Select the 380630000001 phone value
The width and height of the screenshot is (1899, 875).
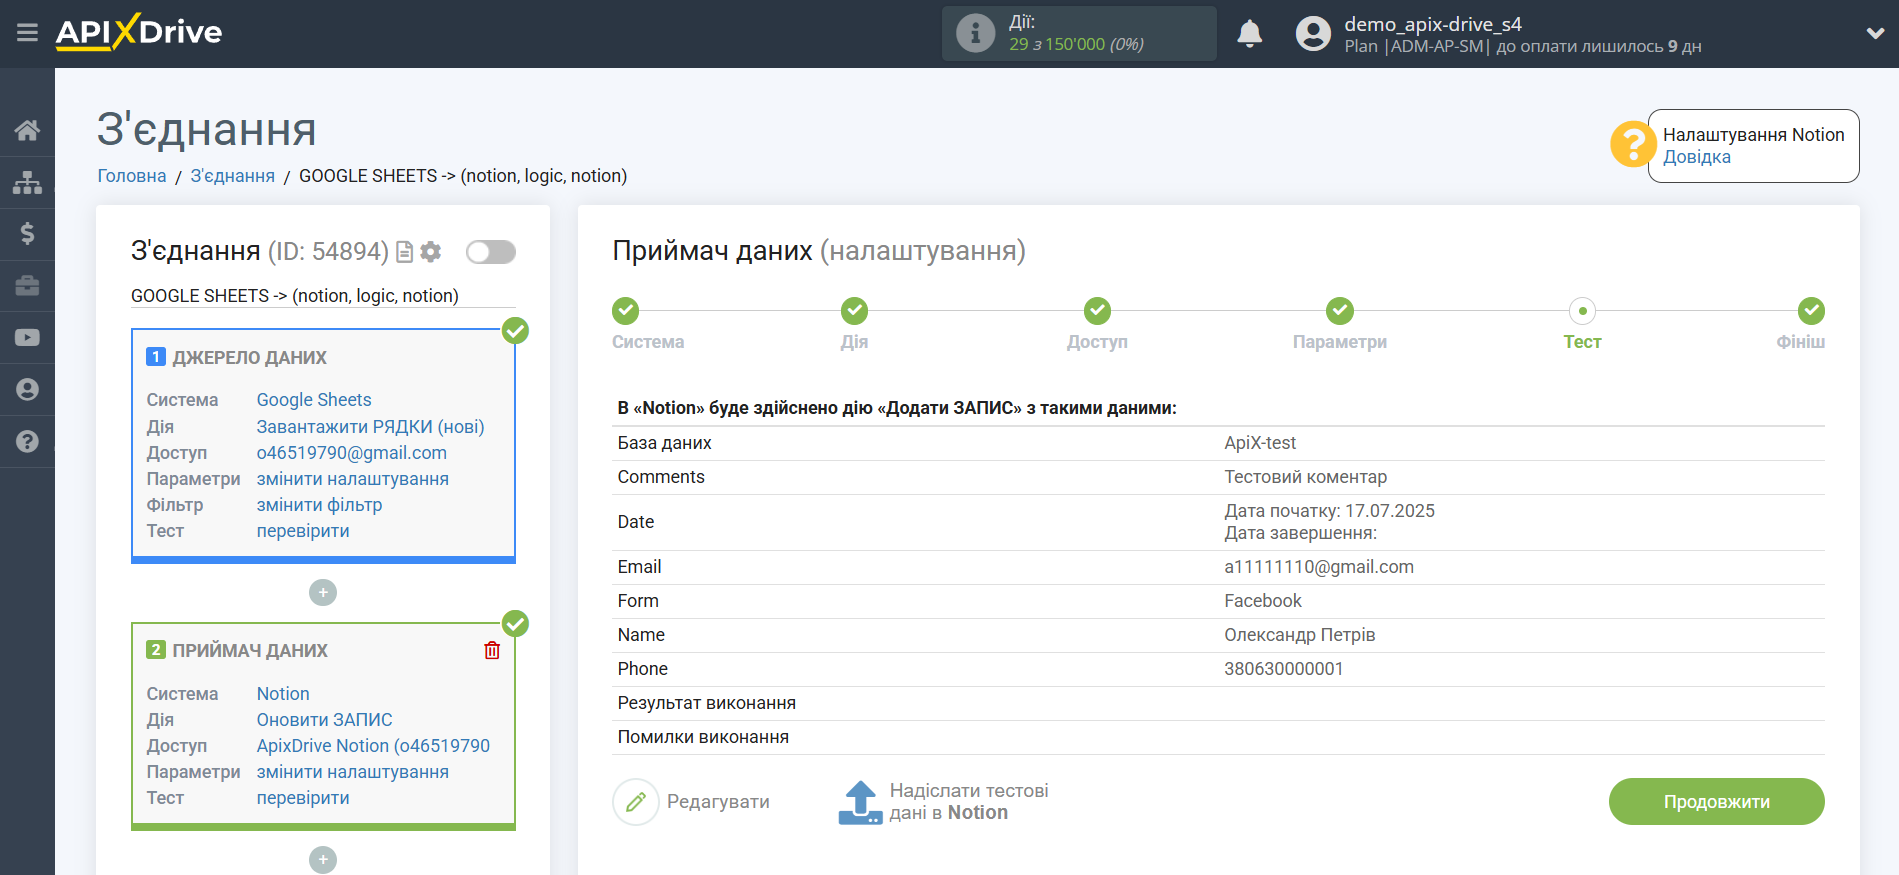1284,669
